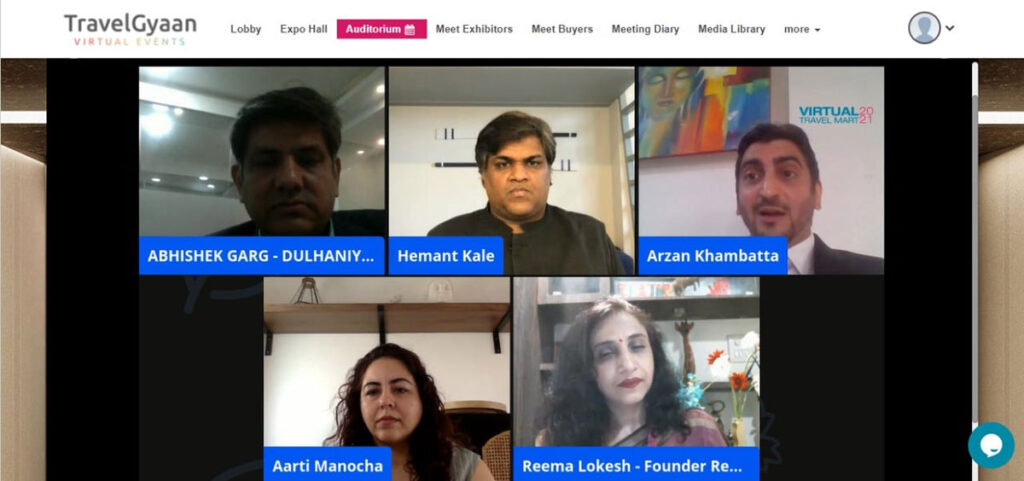1024x481 pixels.
Task: Select Reema Lokesh's video feed
Action: tap(636, 379)
